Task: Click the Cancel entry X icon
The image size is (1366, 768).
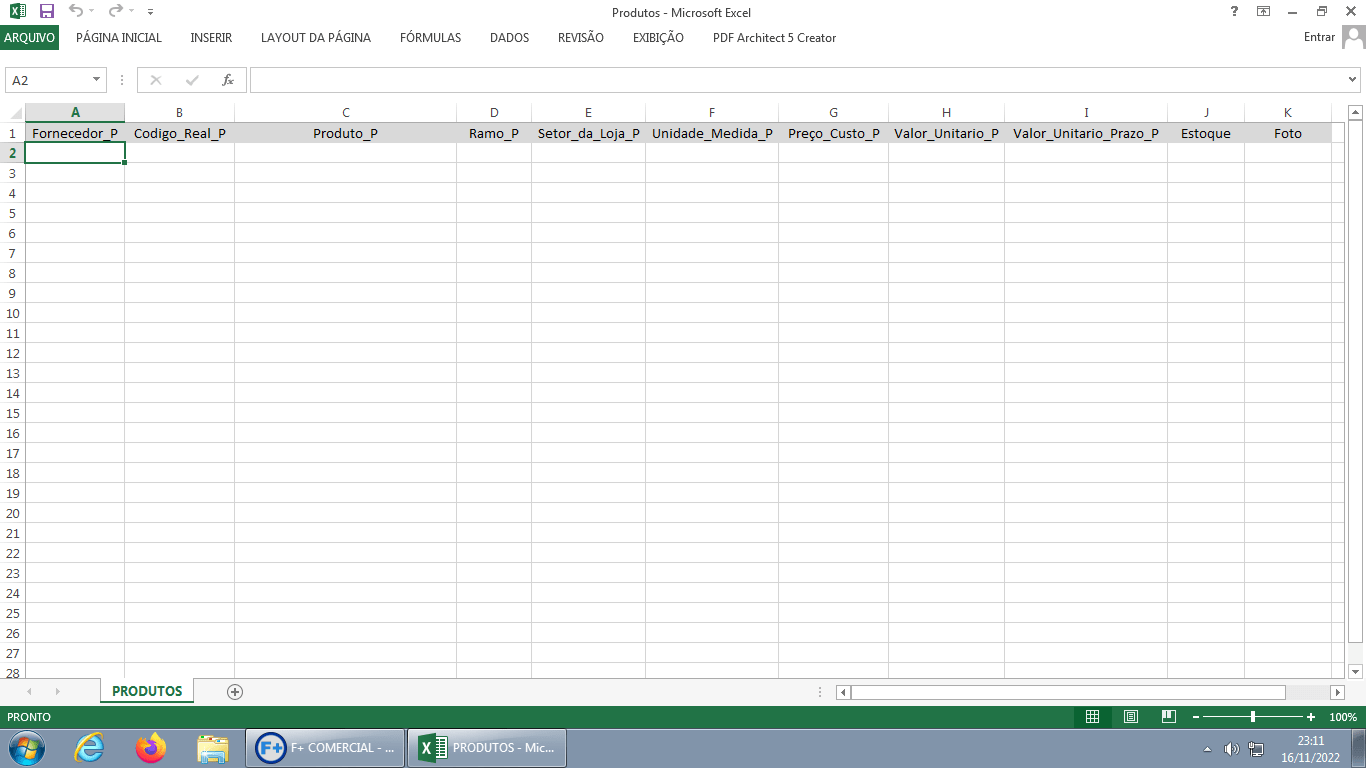Action: click(156, 80)
